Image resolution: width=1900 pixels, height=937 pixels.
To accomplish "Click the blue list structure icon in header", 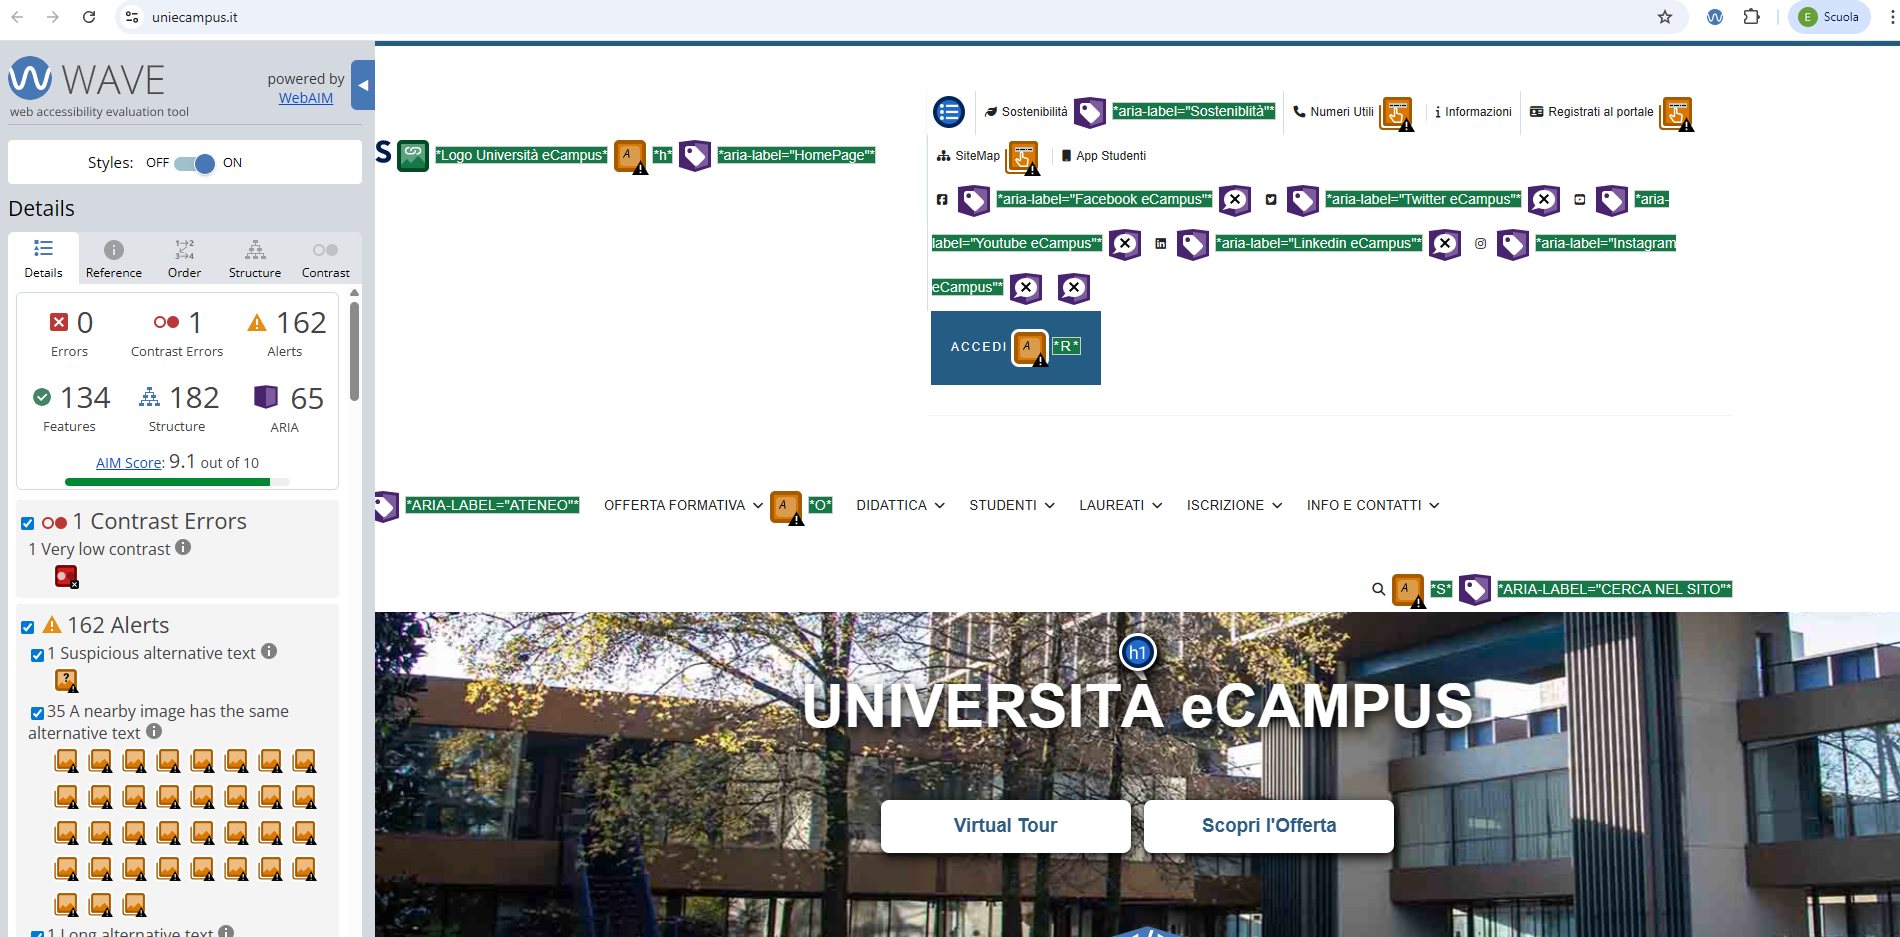I will [x=949, y=112].
